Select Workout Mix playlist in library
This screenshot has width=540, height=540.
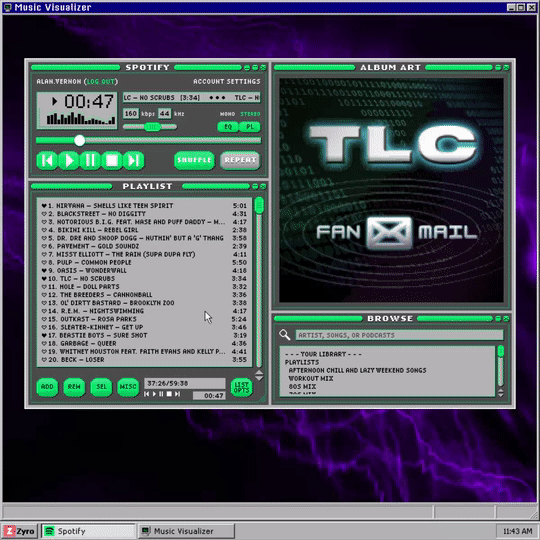click(311, 378)
